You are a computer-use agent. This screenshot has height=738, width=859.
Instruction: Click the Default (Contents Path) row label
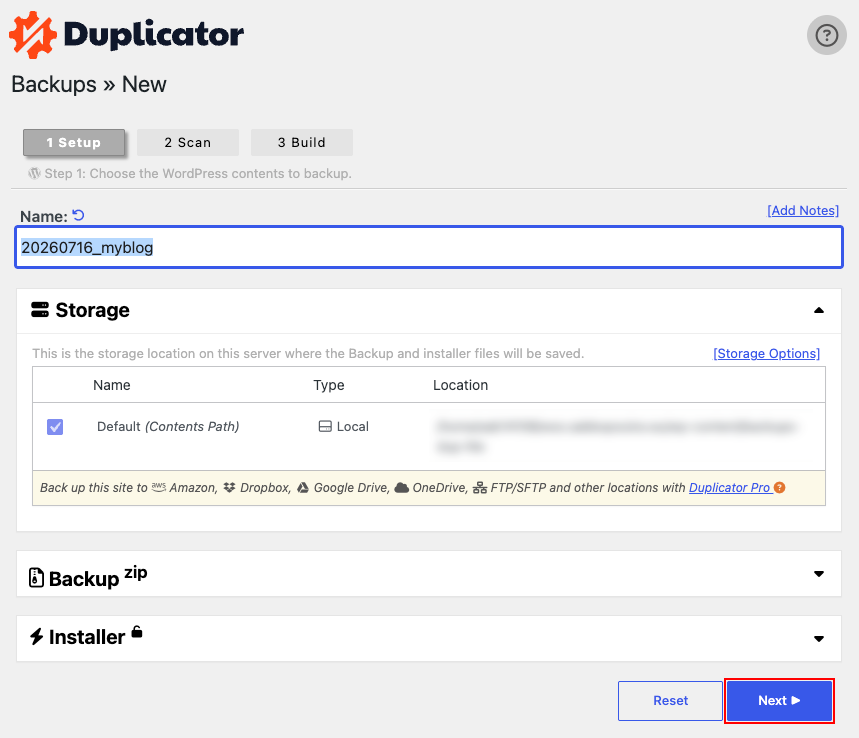point(168,427)
